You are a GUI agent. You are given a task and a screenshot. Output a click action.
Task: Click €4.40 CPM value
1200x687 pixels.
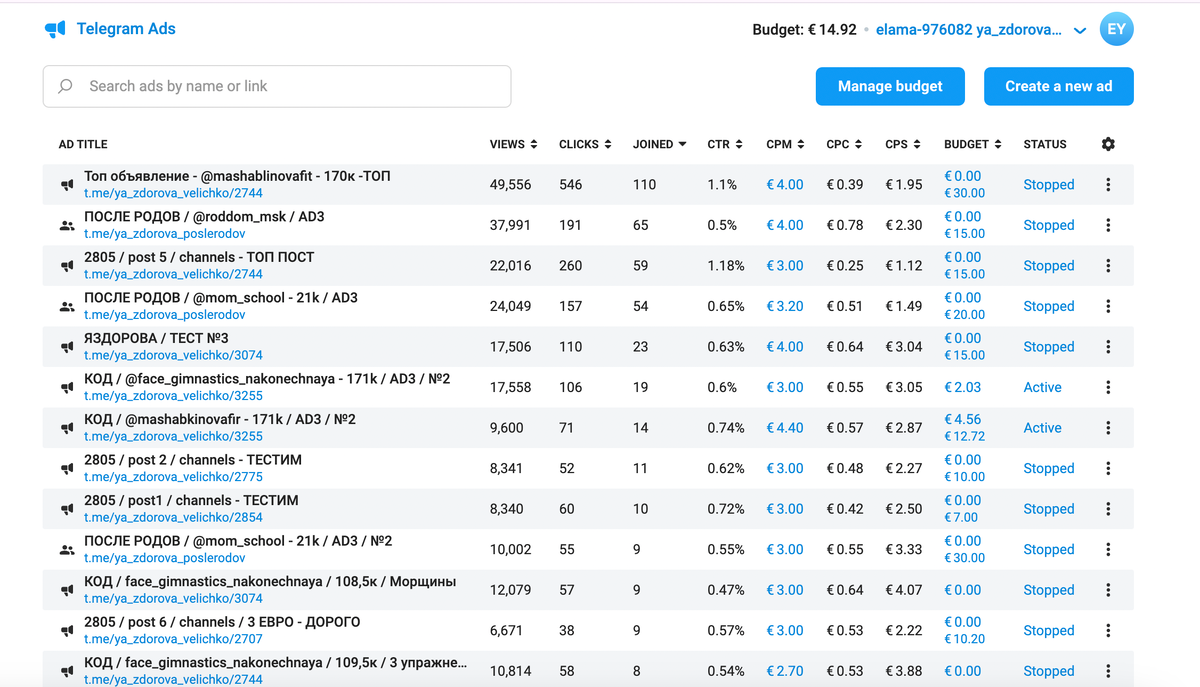785,428
